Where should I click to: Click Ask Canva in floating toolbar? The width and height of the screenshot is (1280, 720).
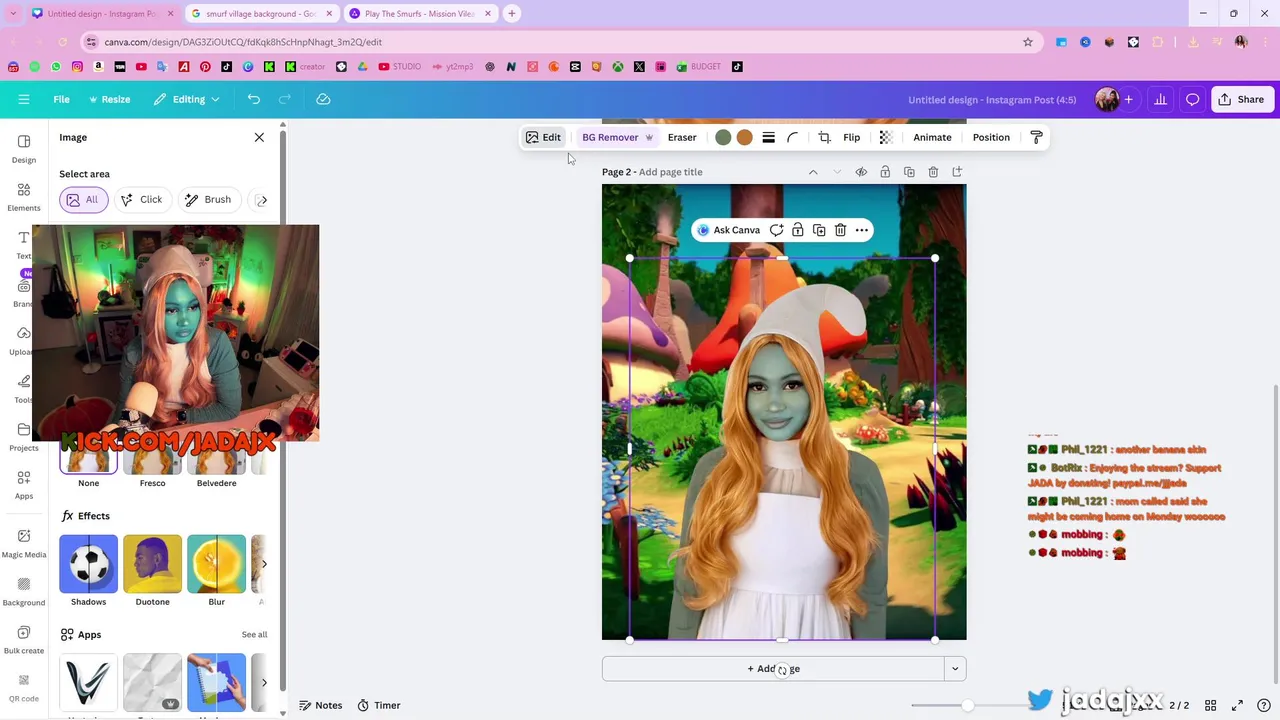tap(728, 230)
